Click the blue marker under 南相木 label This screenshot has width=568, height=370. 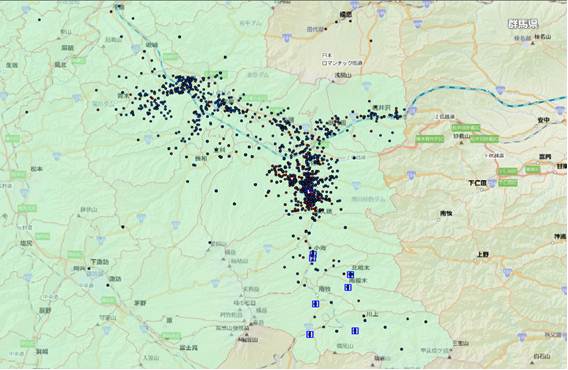347,288
